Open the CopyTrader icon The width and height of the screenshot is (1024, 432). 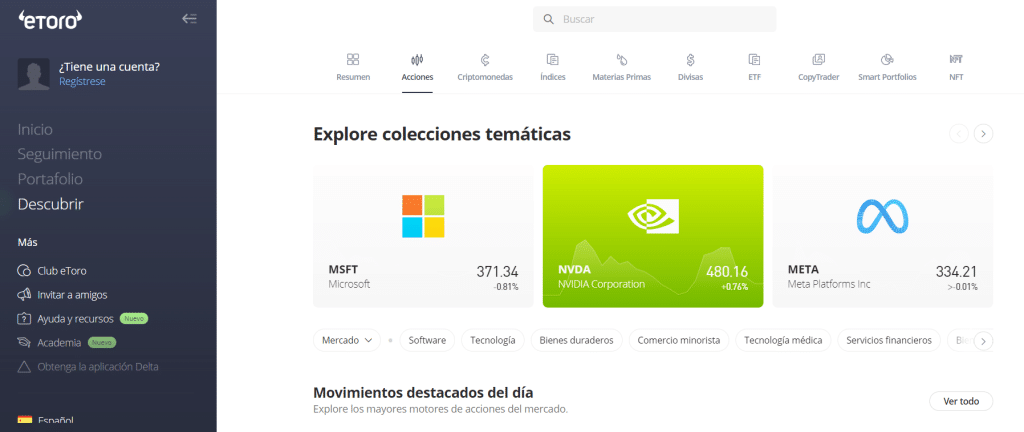pos(818,59)
